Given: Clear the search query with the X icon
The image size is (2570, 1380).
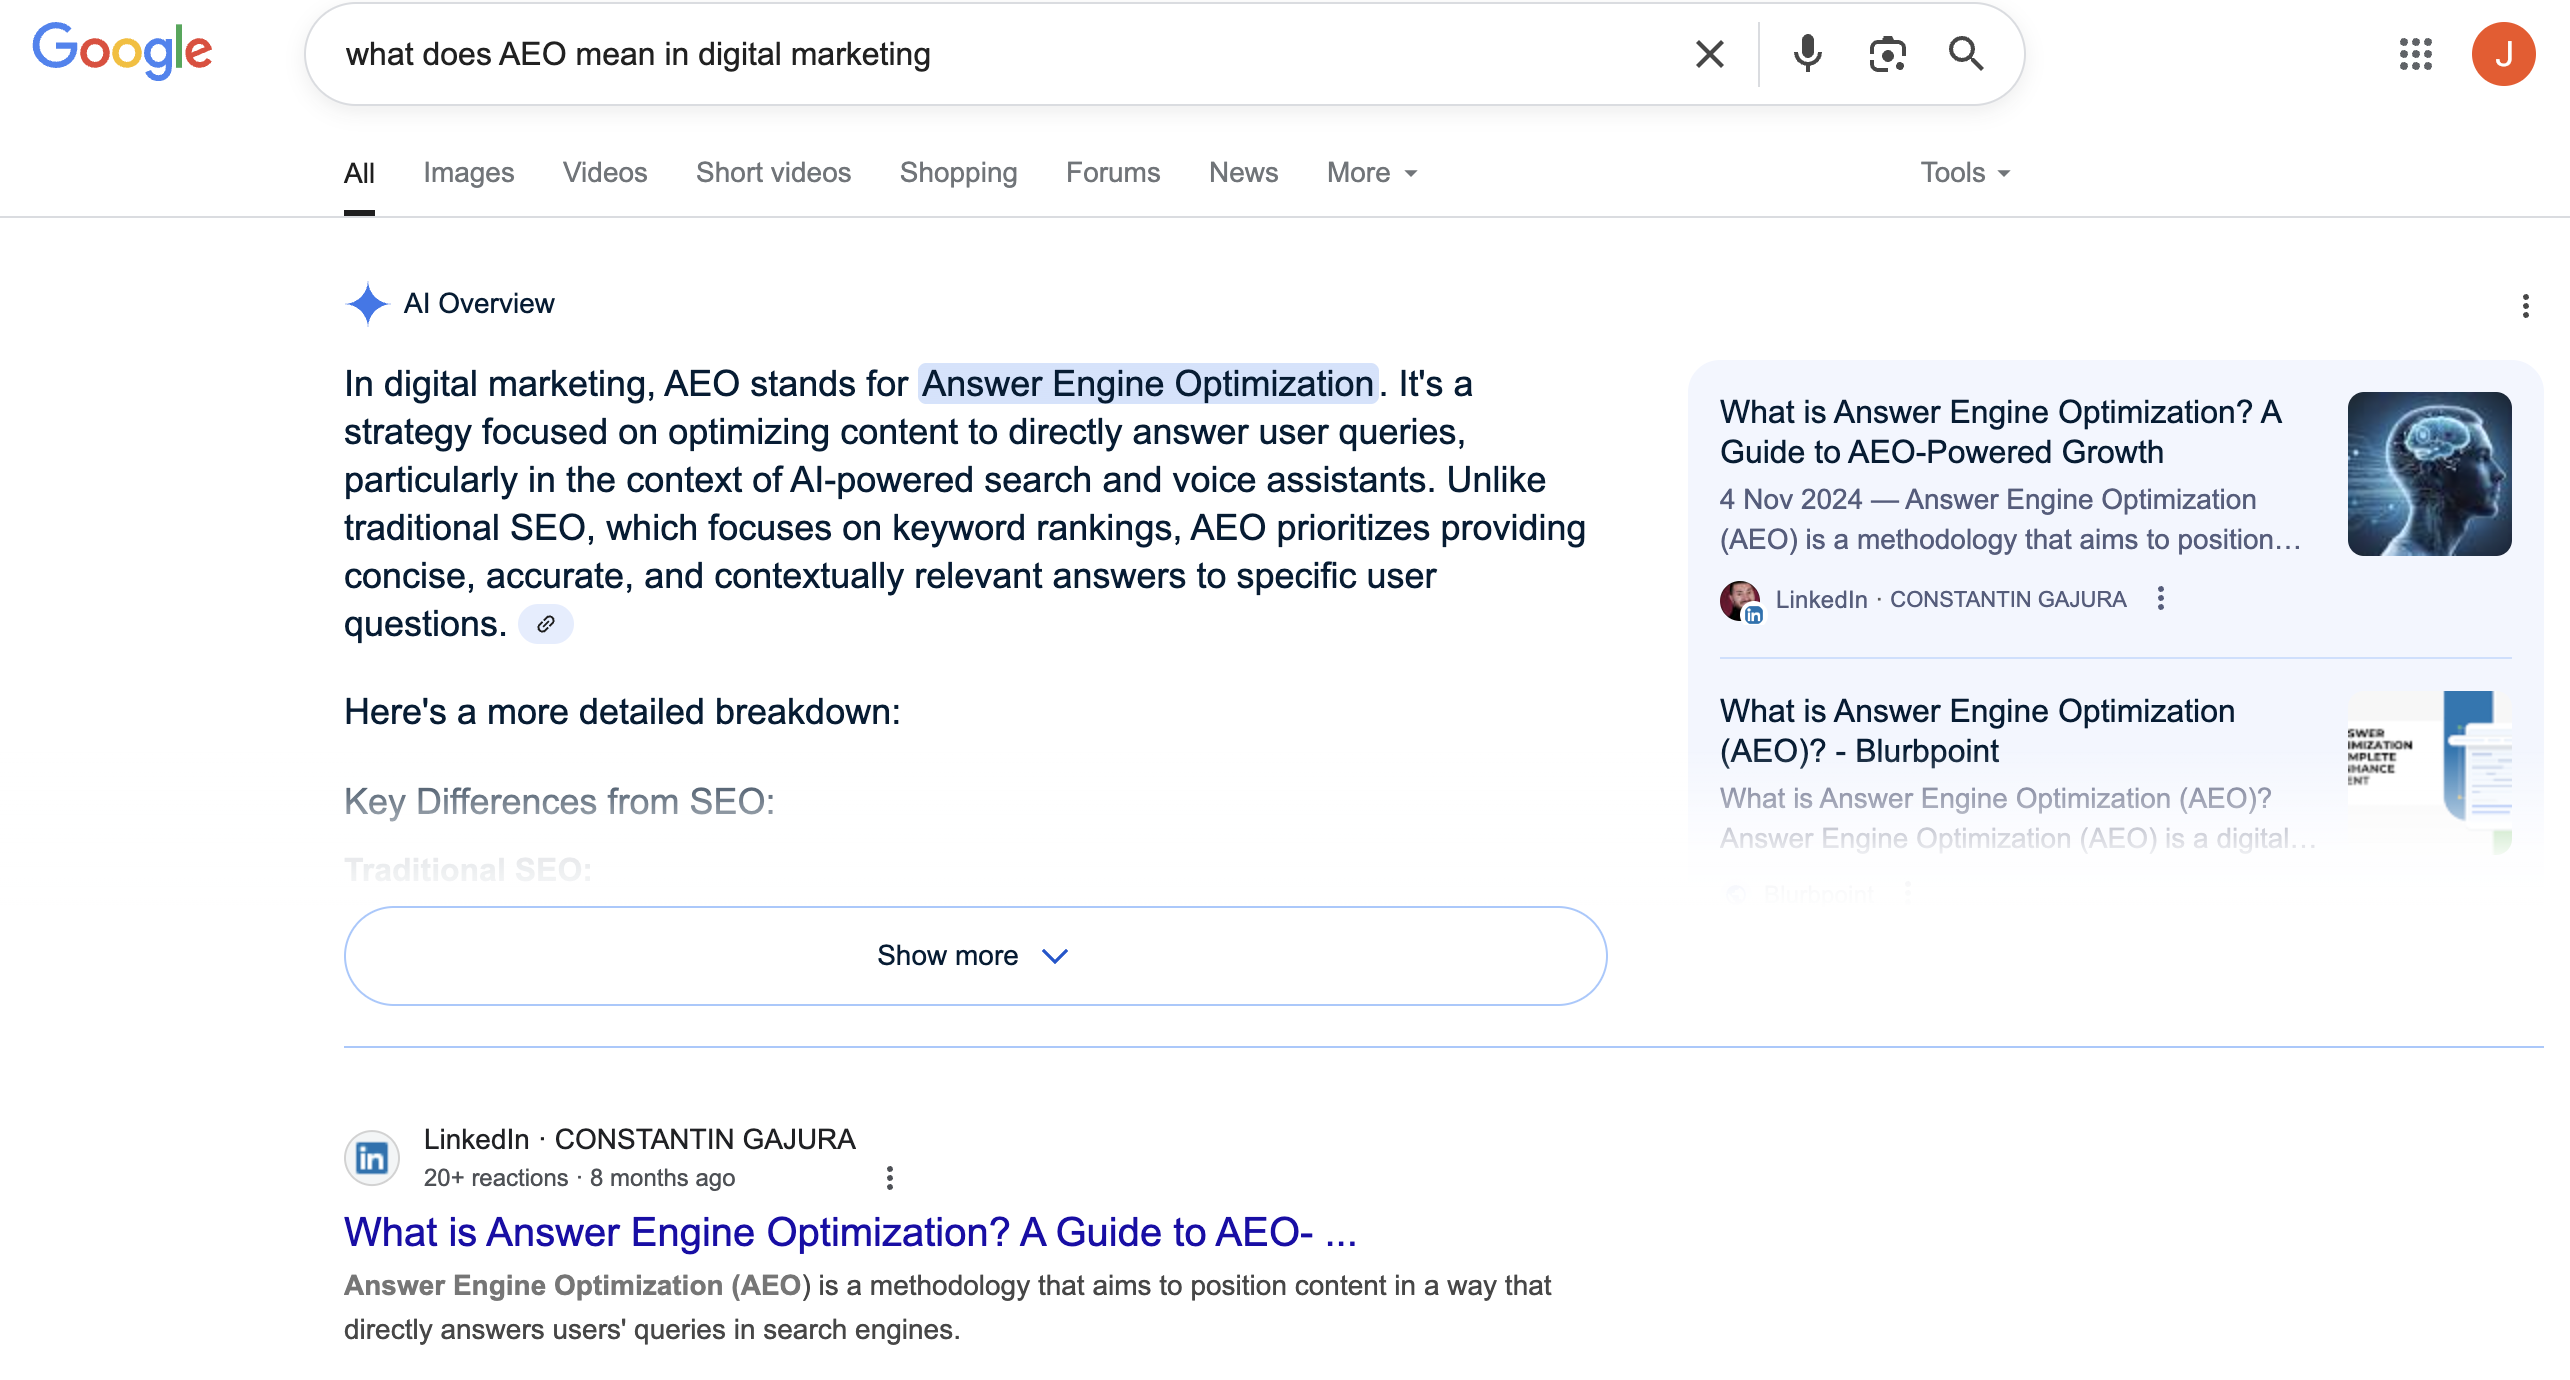Looking at the screenshot, I should coord(1710,54).
